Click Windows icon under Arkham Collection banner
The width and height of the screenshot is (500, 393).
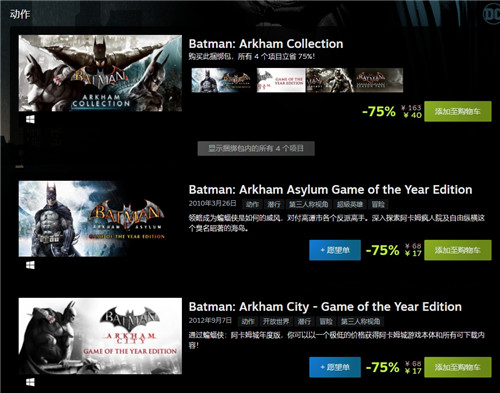click(30, 119)
